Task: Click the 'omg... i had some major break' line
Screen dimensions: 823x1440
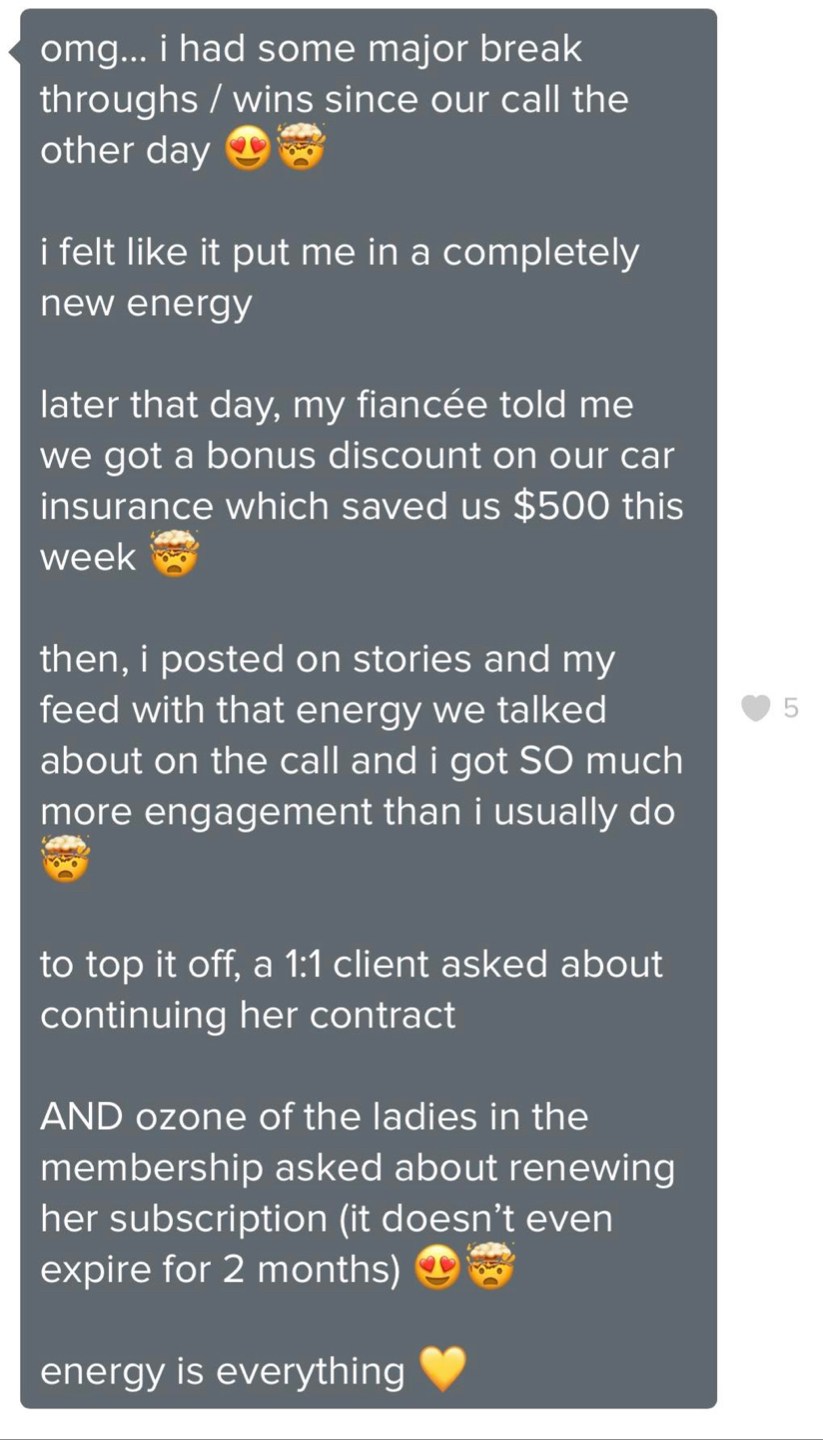Action: click(x=310, y=49)
